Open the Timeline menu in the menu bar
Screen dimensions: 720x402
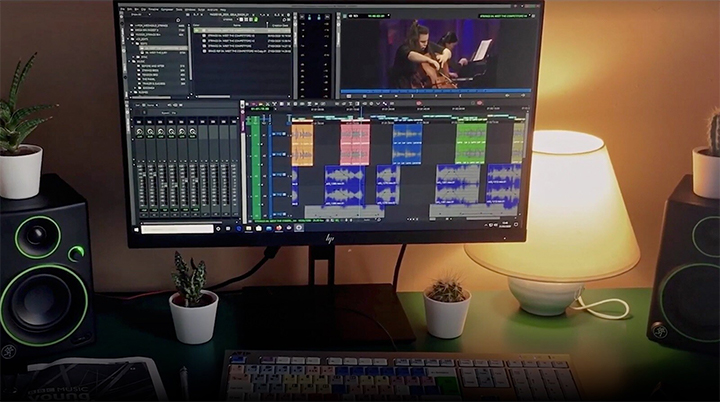(x=153, y=9)
